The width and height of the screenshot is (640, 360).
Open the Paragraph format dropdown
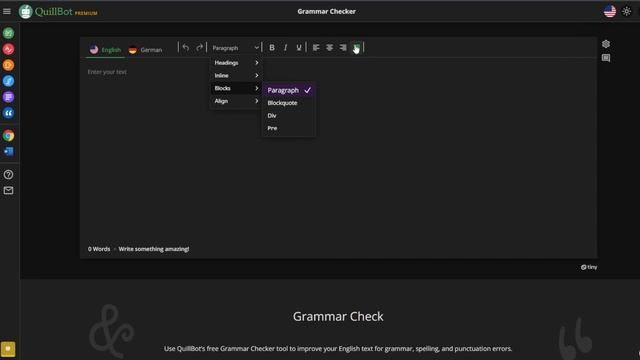click(236, 48)
